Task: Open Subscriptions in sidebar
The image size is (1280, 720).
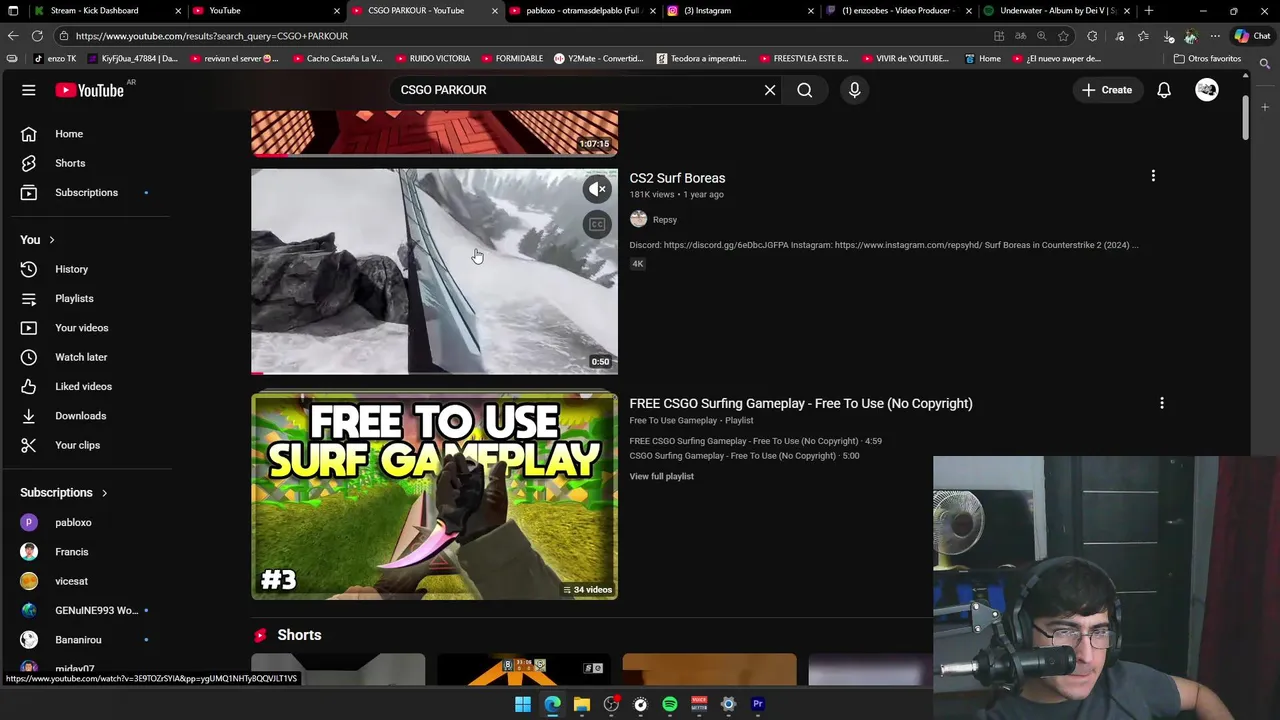Action: (x=86, y=192)
